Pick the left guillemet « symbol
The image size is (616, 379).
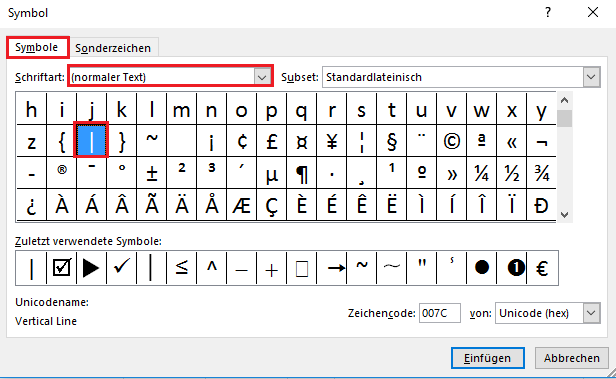point(512,141)
